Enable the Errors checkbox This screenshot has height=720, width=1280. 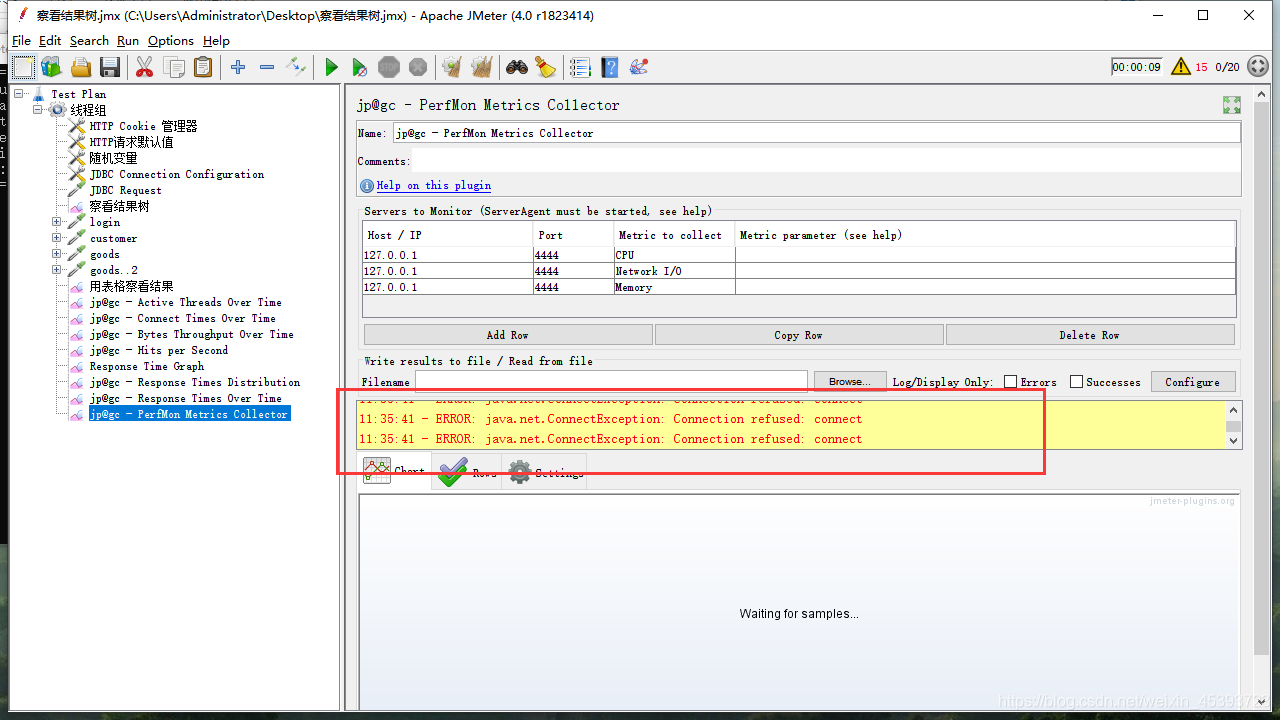[x=1010, y=382]
